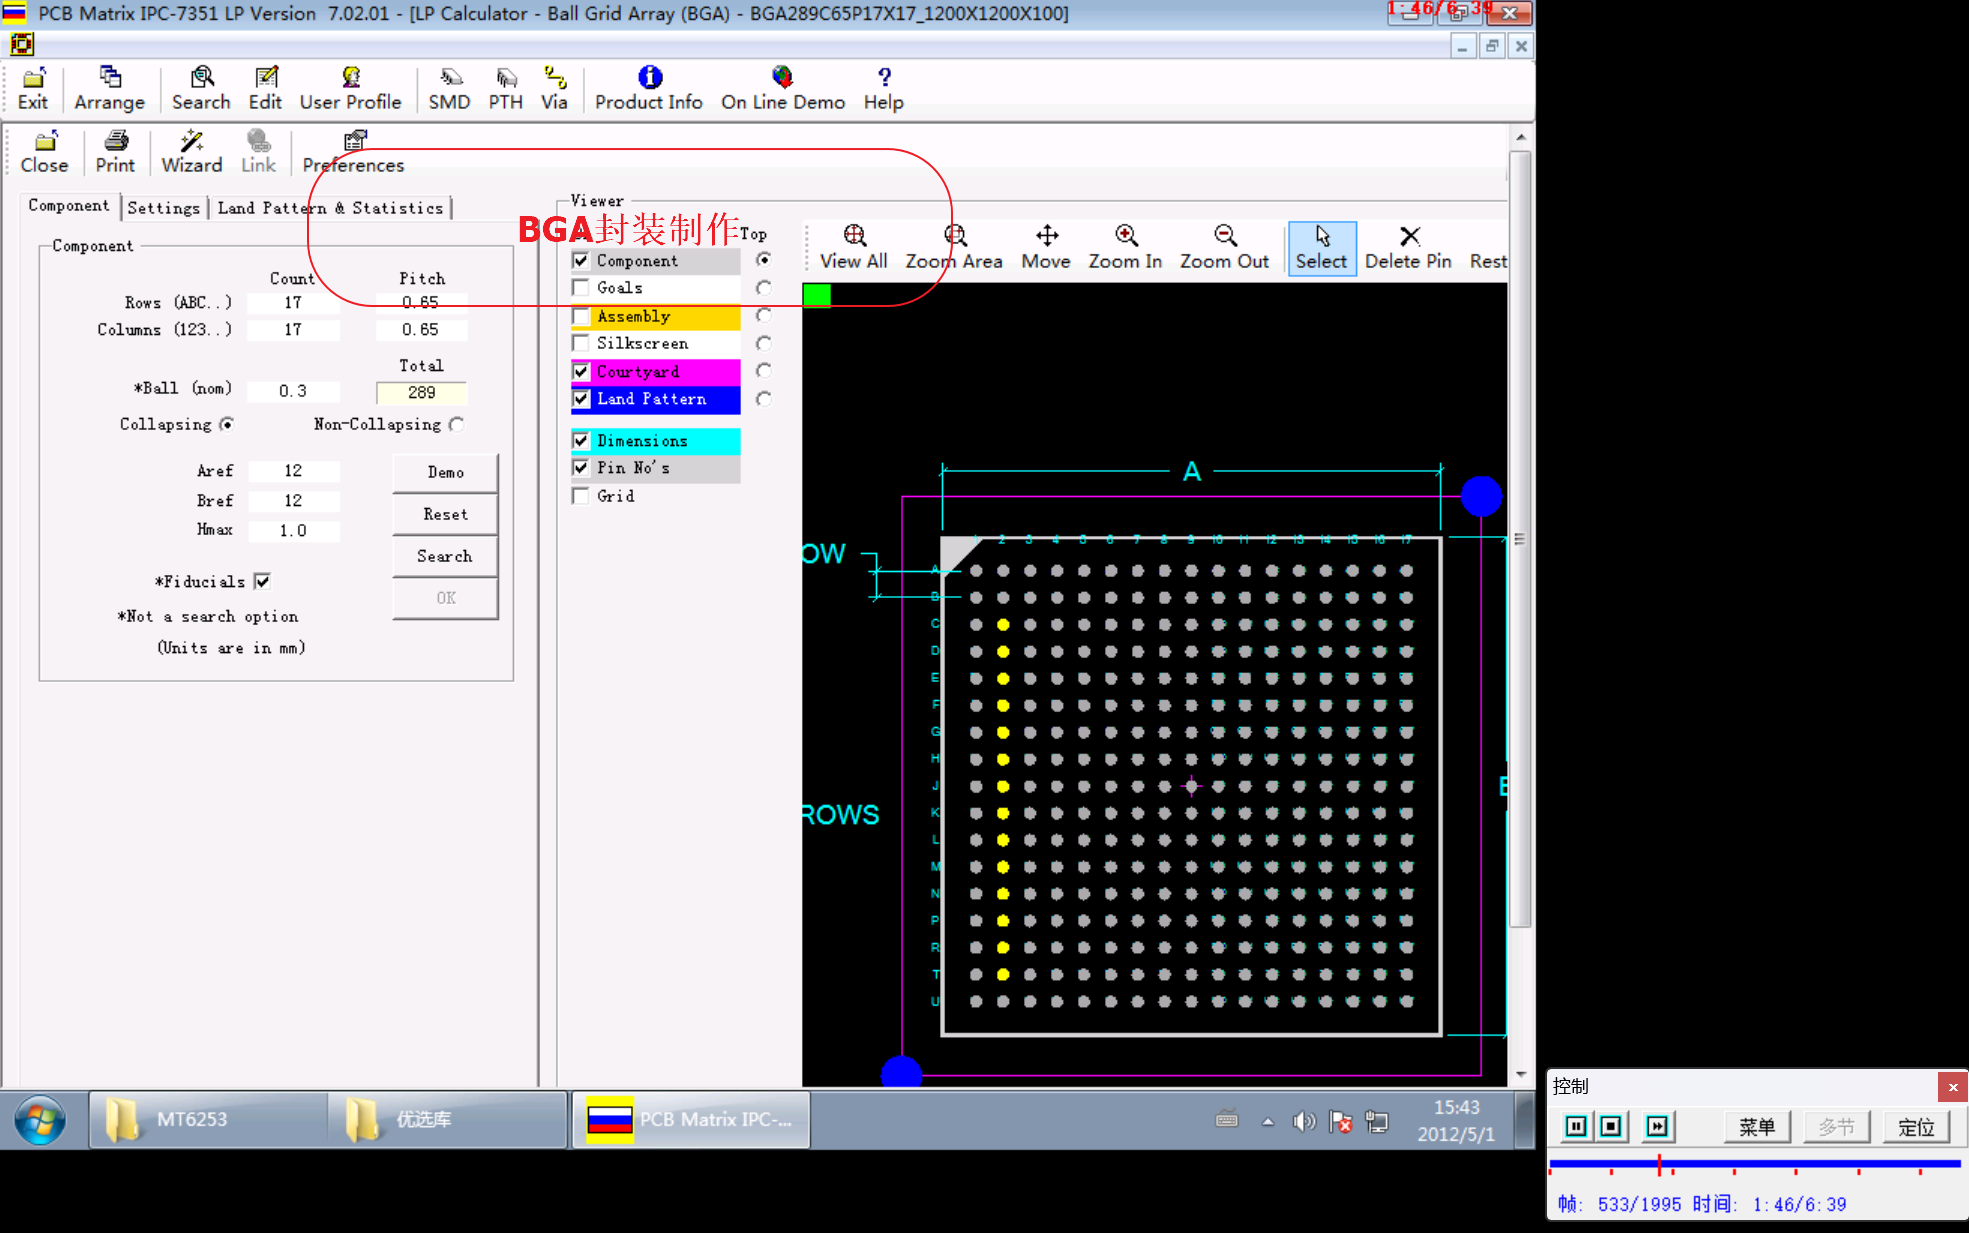Screen dimensions: 1969x1233
Task: Enable the Goals layer checkbox
Action: 581,287
